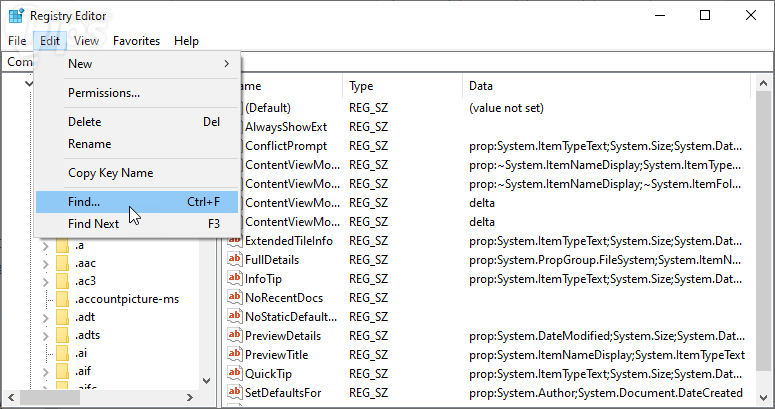Click the Registry Editor app icon in title bar
This screenshot has width=775, height=409.
16,15
